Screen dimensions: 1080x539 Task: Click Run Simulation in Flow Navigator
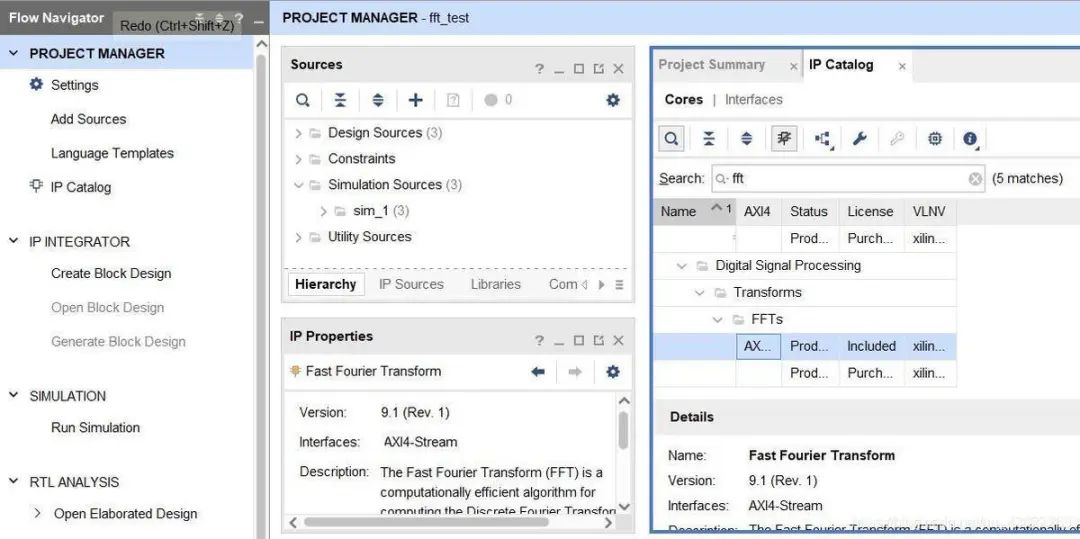pyautogui.click(x=95, y=428)
